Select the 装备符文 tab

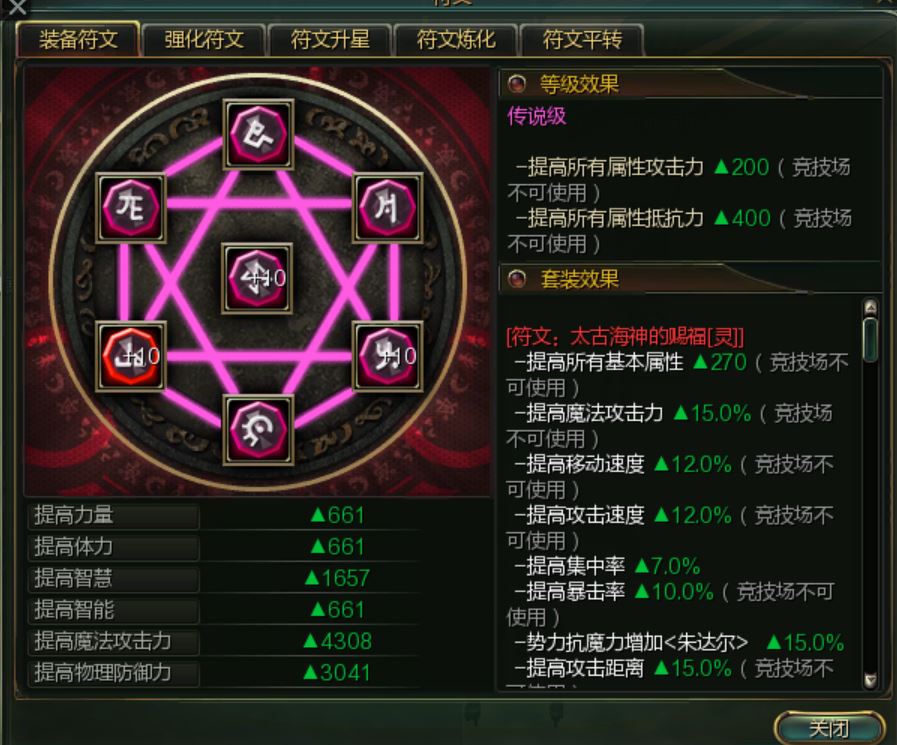pyautogui.click(x=78, y=39)
